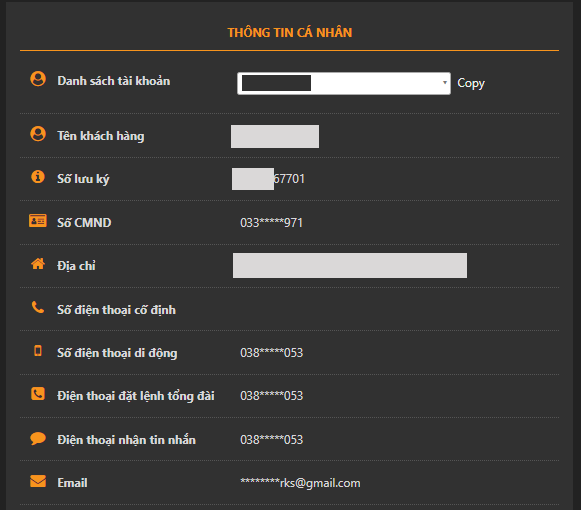Click the info icon beside Số lưu ký
581x510 pixels.
click(x=38, y=177)
